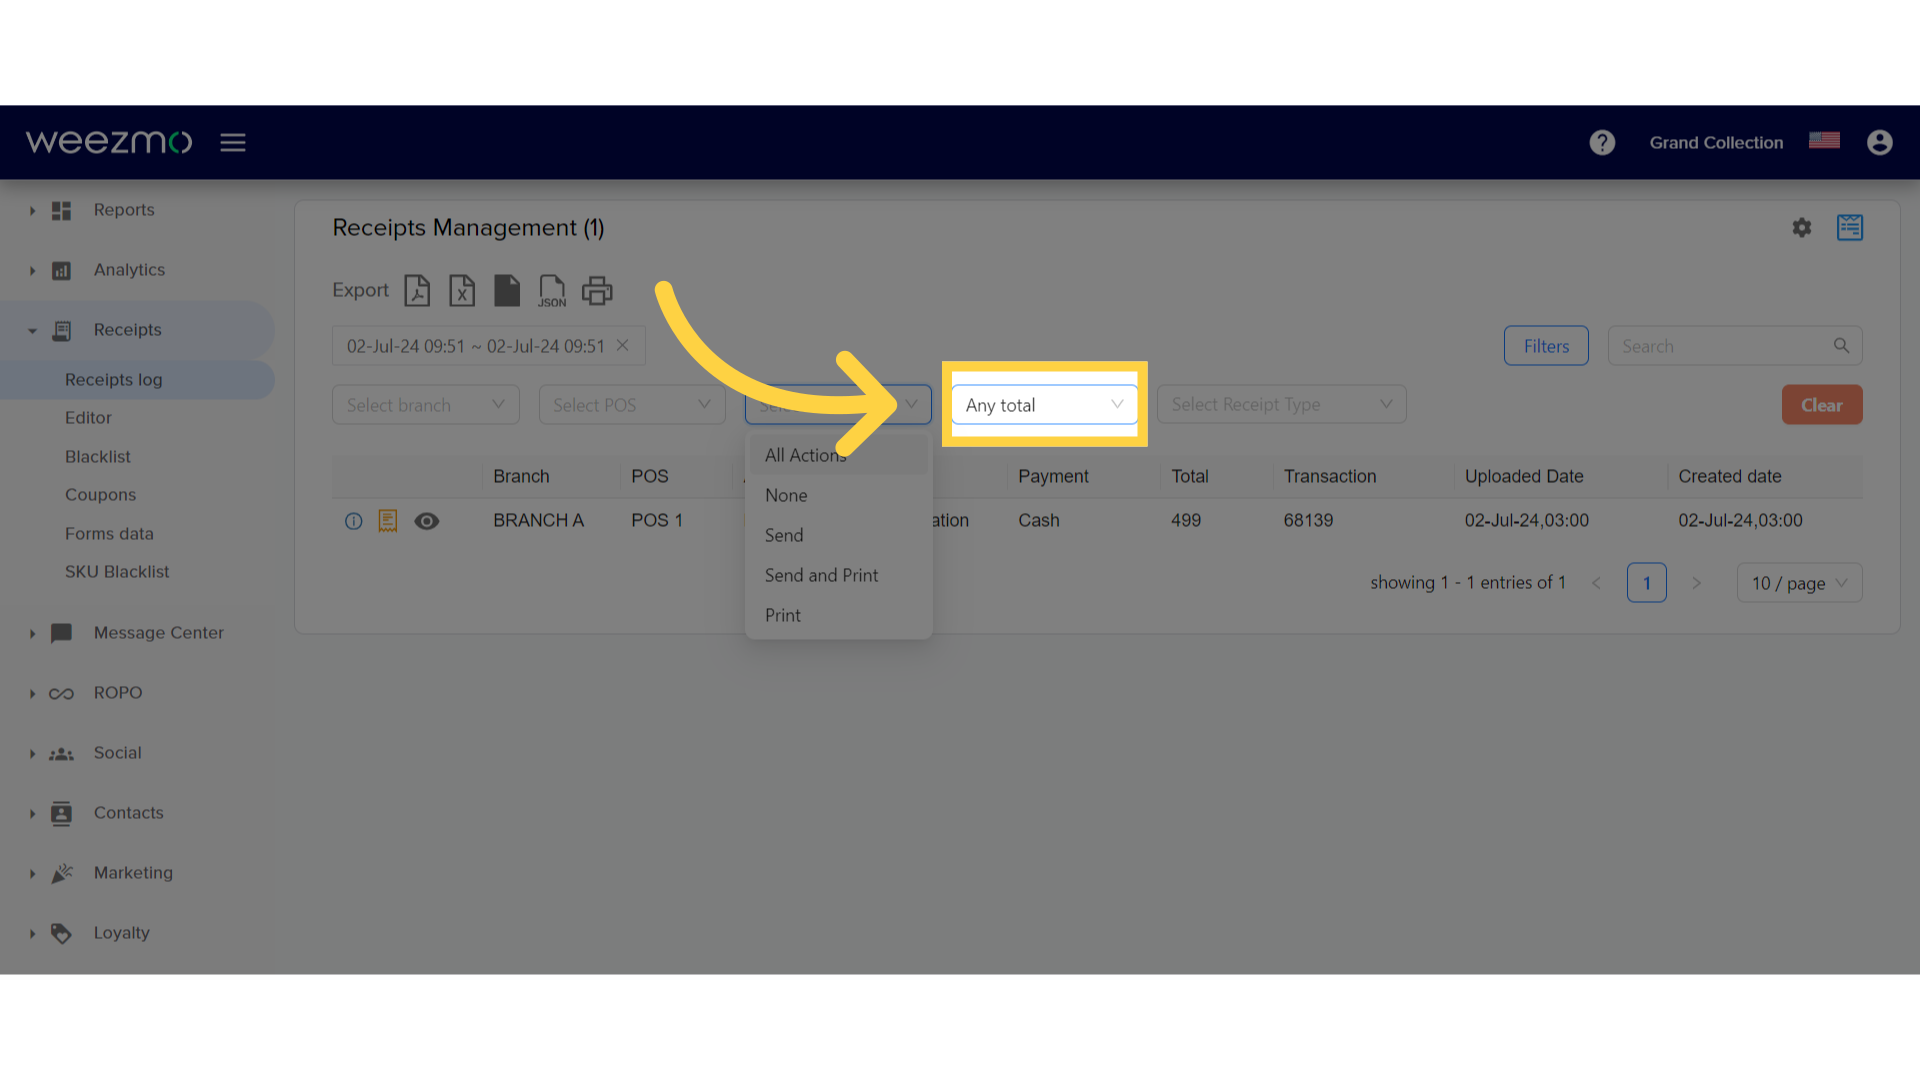Select Send from the actions menu
This screenshot has height=1080, width=1920.
pos(783,534)
